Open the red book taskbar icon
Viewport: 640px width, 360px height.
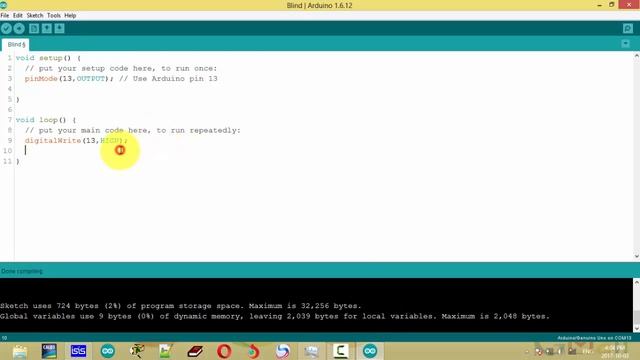[195, 351]
